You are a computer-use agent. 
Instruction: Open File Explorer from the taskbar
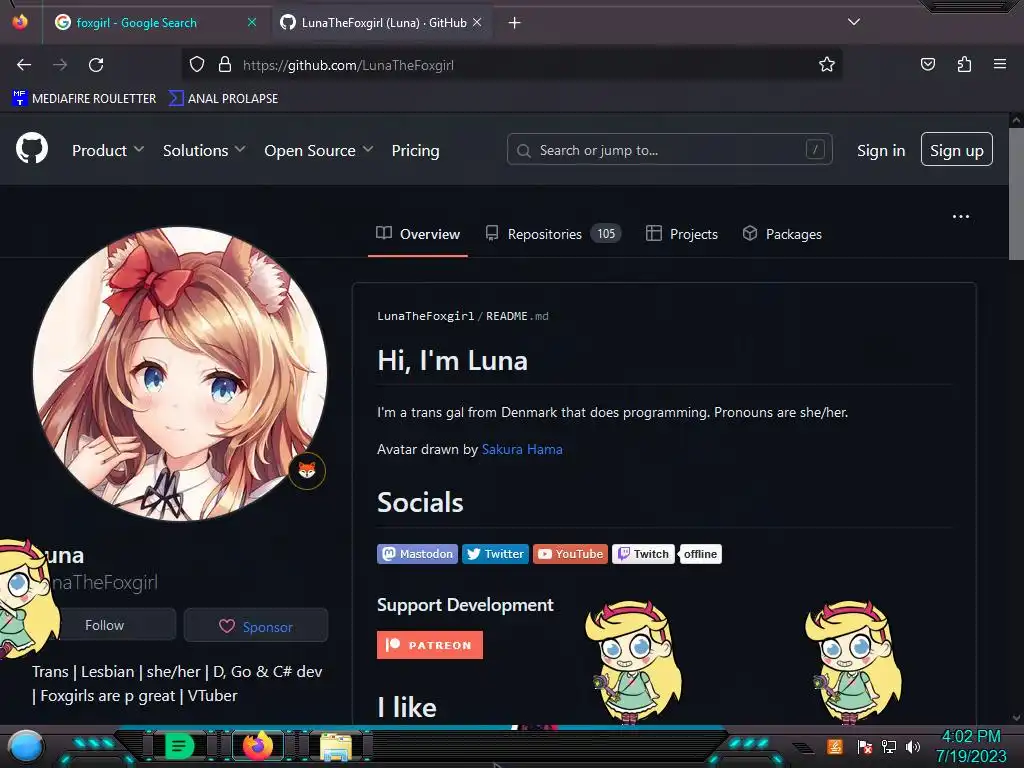(336, 747)
